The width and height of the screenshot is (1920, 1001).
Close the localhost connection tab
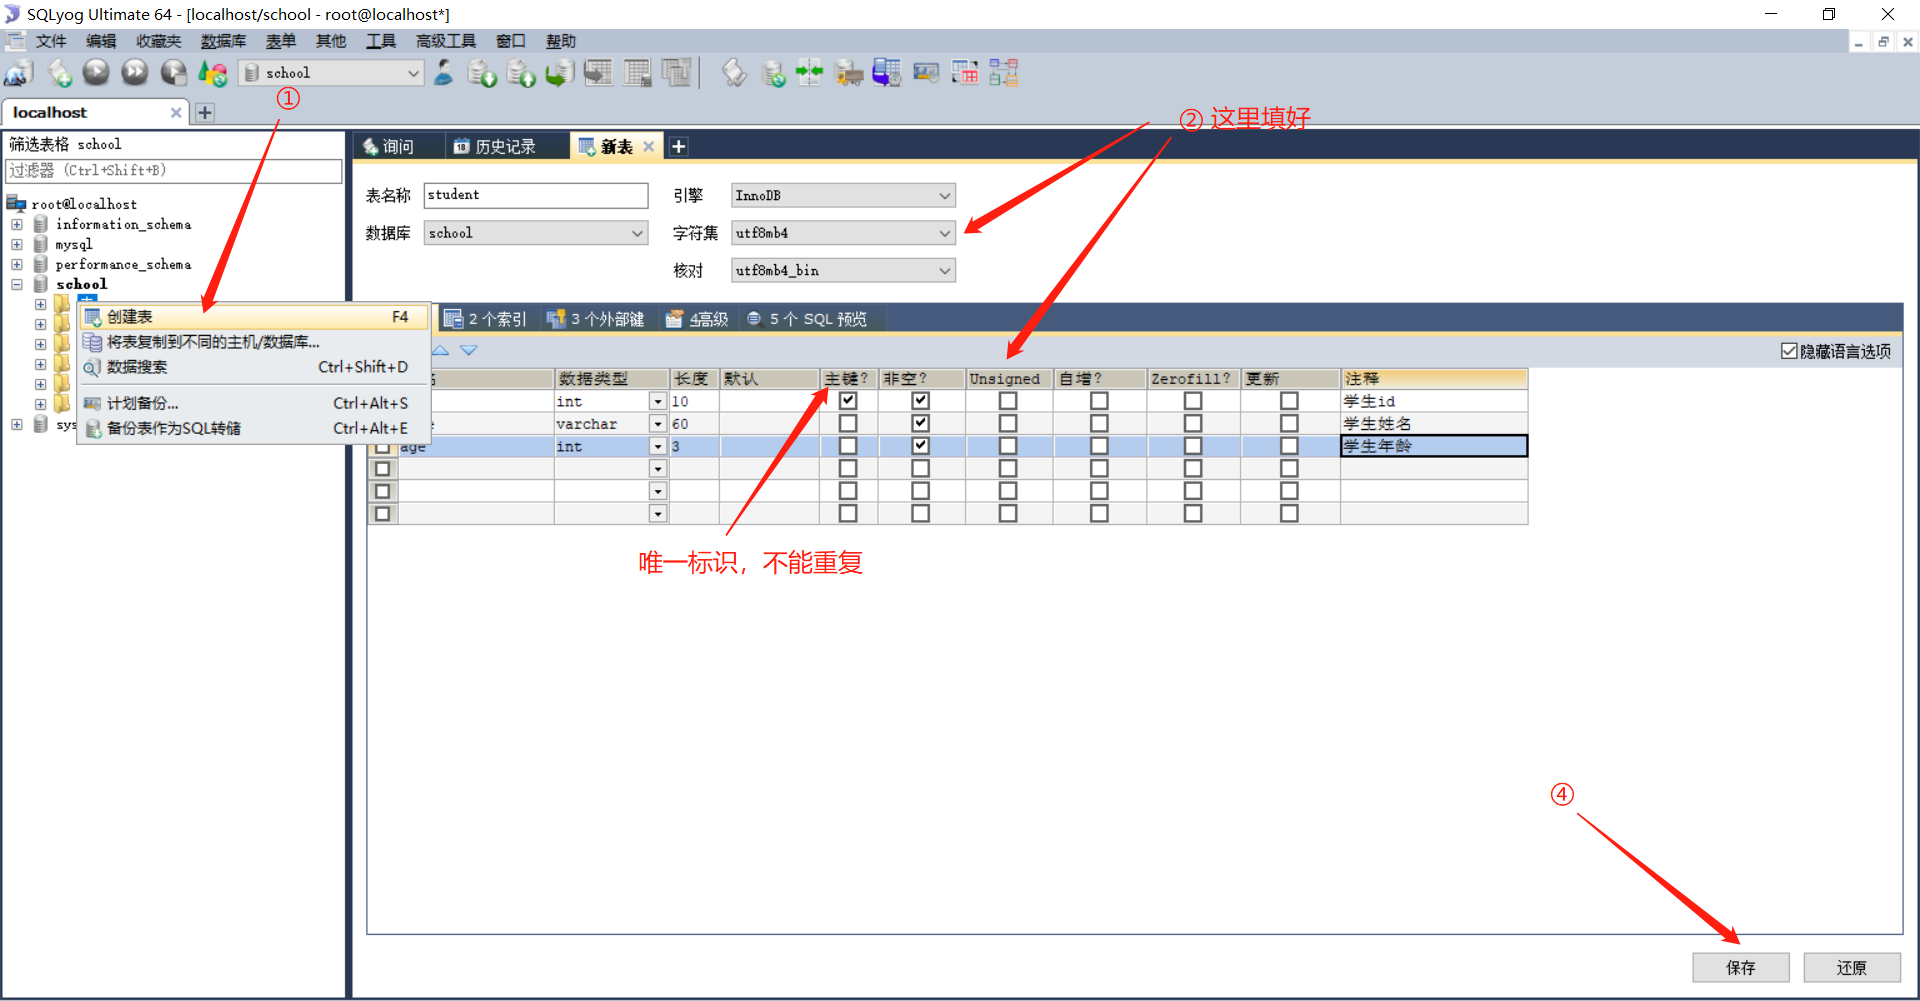[x=176, y=113]
